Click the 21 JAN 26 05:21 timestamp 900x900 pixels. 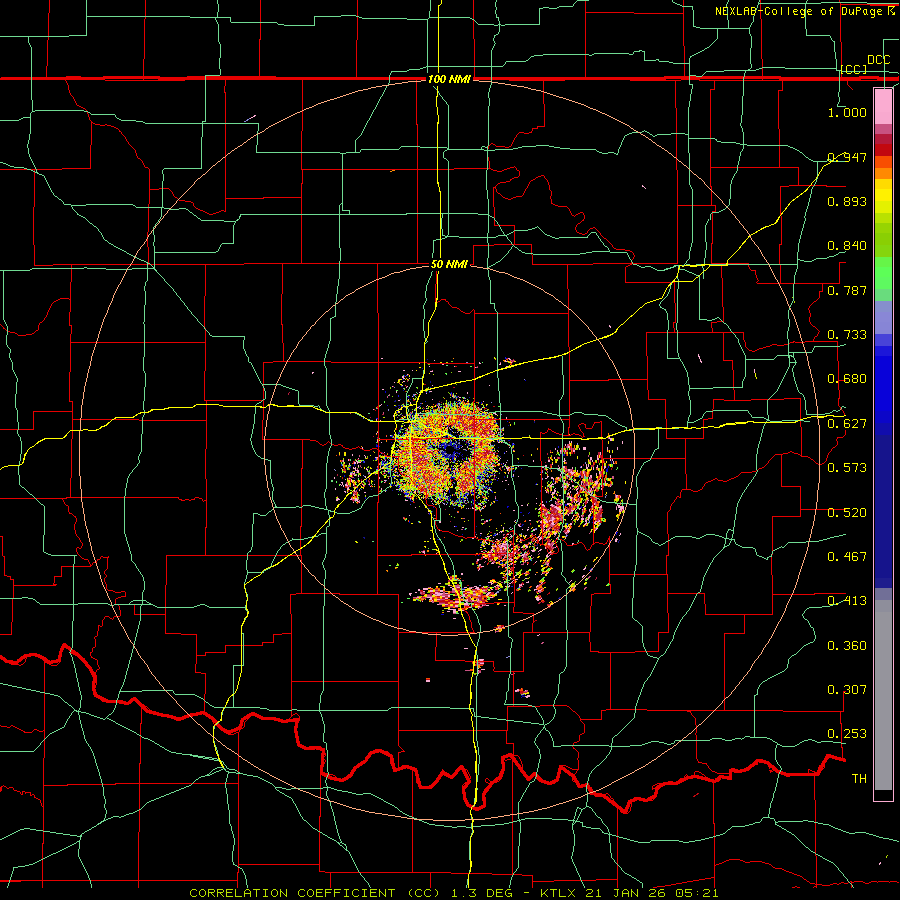tap(651, 893)
